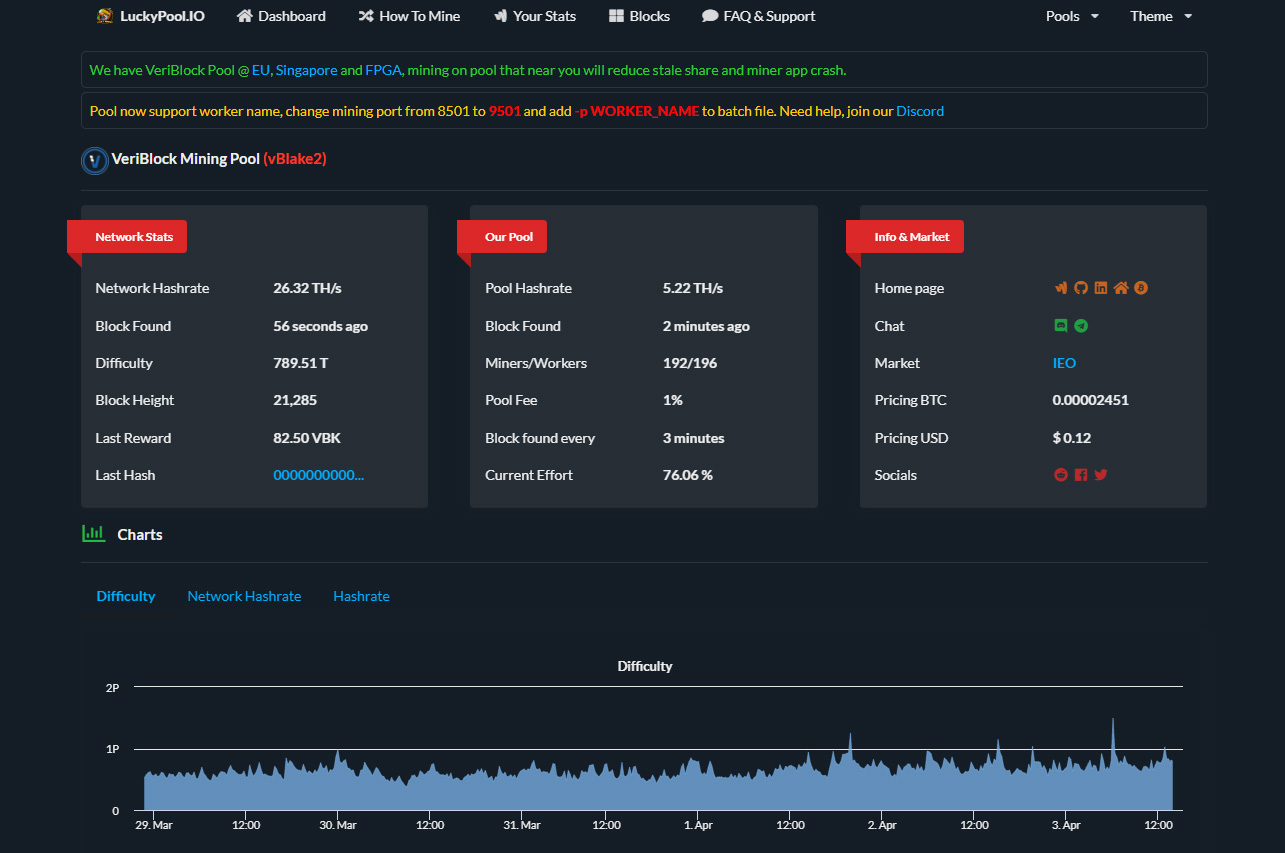Click the '56 seconds ago' Block Found value
The height and width of the screenshot is (853, 1285).
pyautogui.click(x=320, y=326)
